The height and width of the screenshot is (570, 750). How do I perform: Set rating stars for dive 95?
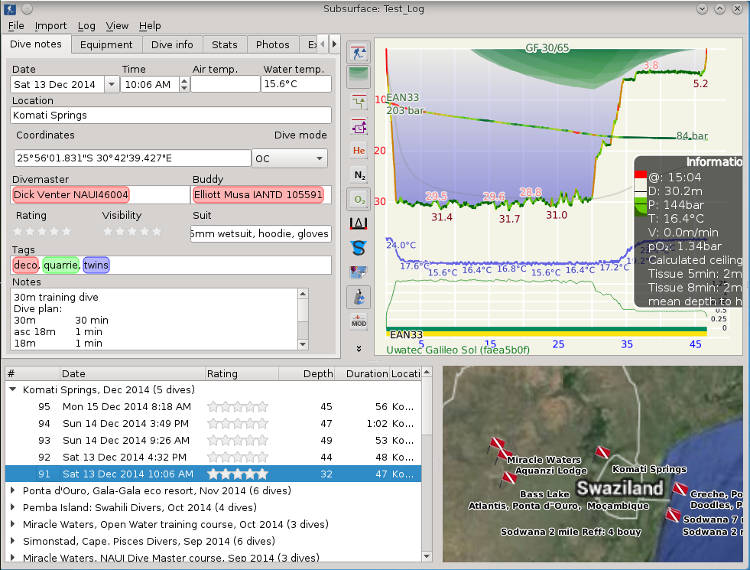coord(237,407)
